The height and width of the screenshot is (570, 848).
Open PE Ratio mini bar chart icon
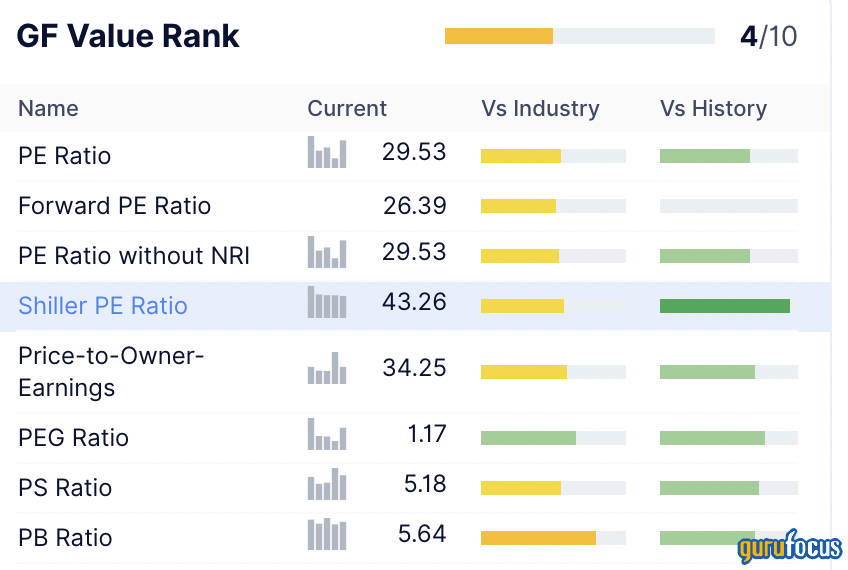[x=327, y=152]
